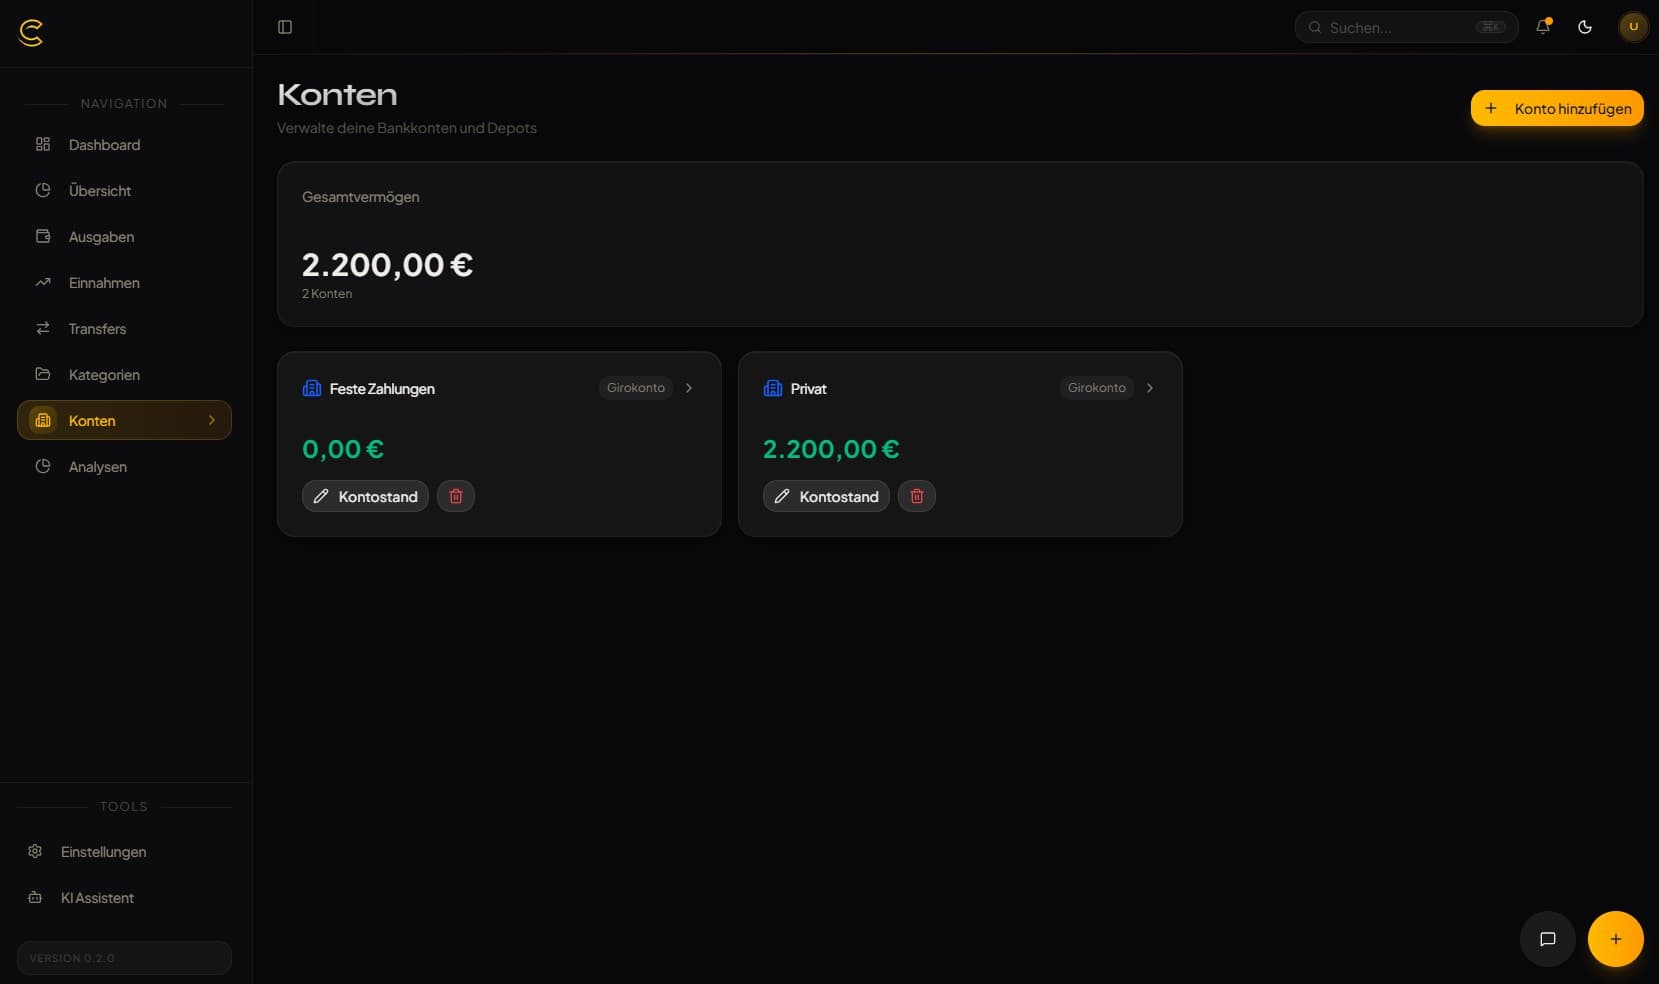Expand the Feste Zahlungen account chevron

(x=689, y=388)
